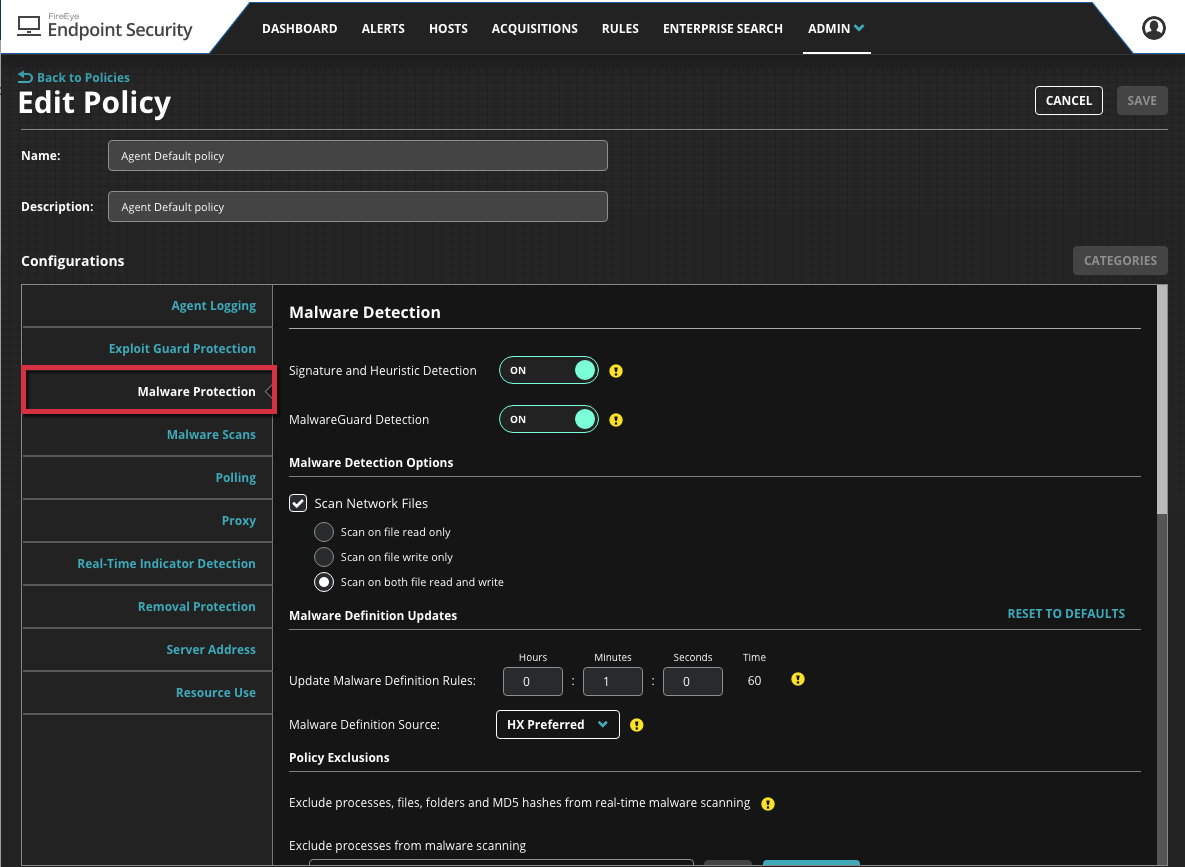Select Polling configuration

coord(147,478)
